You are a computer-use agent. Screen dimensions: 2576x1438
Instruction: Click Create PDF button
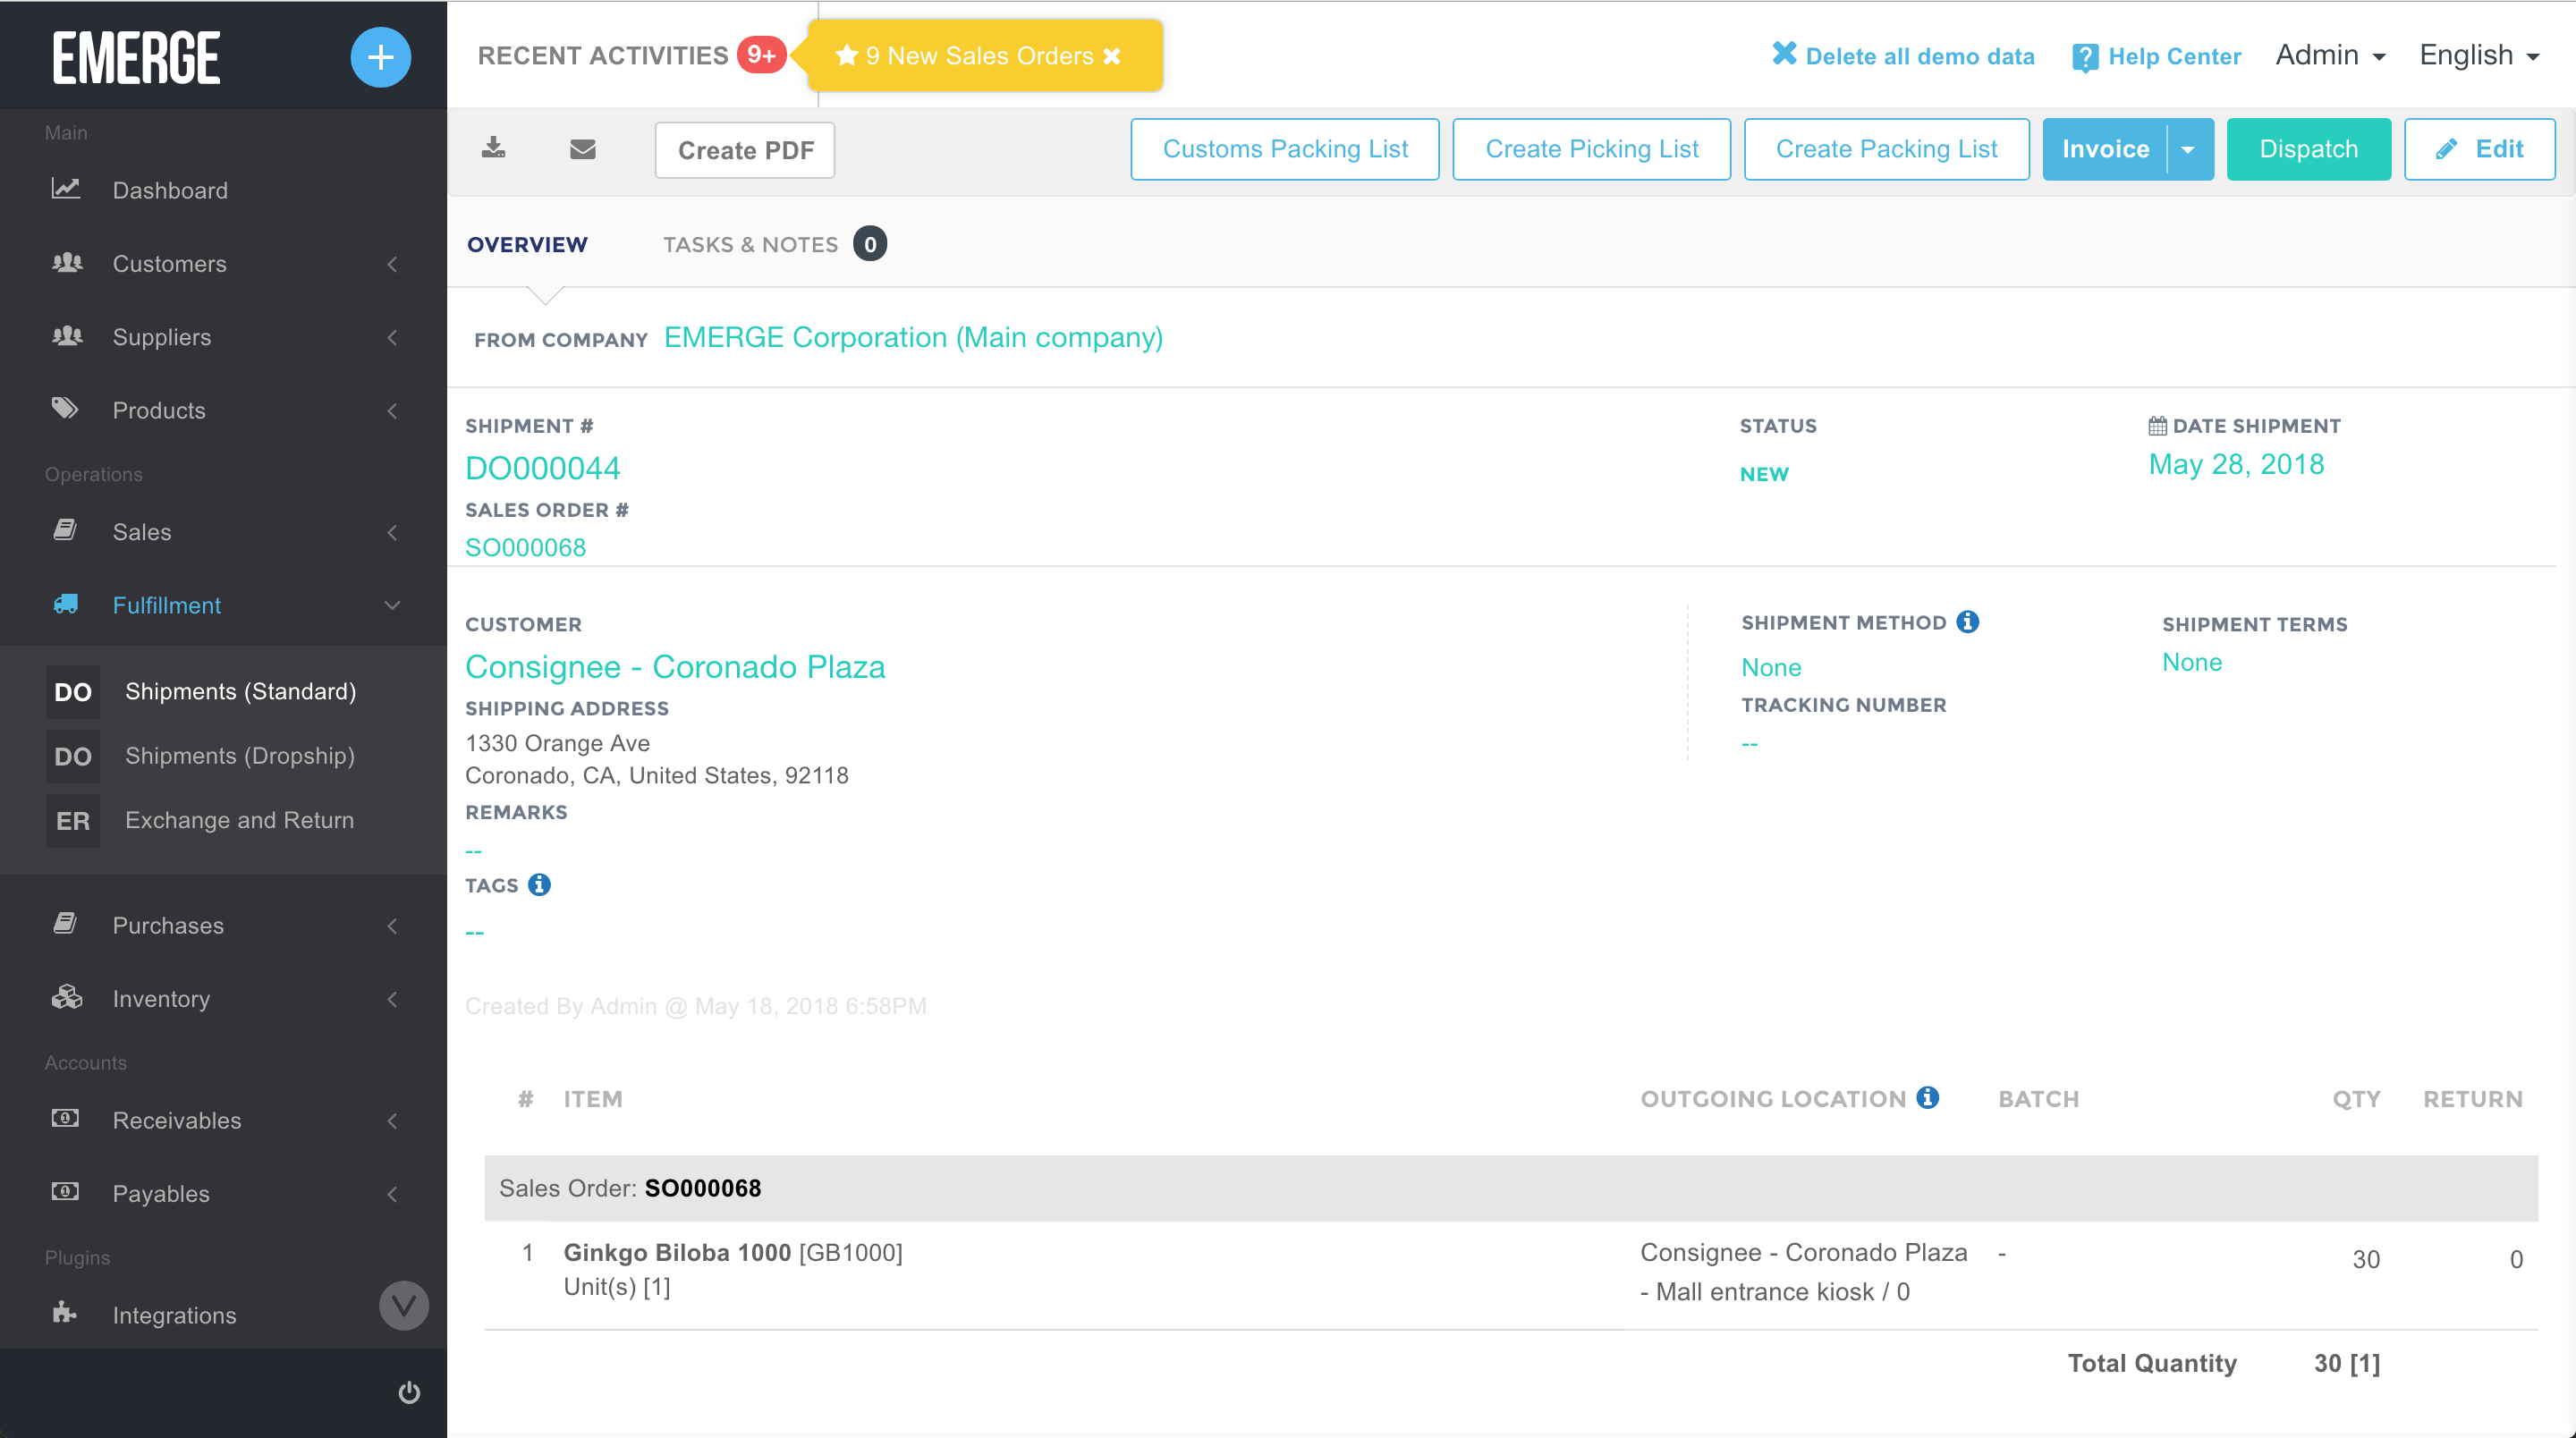click(x=745, y=150)
